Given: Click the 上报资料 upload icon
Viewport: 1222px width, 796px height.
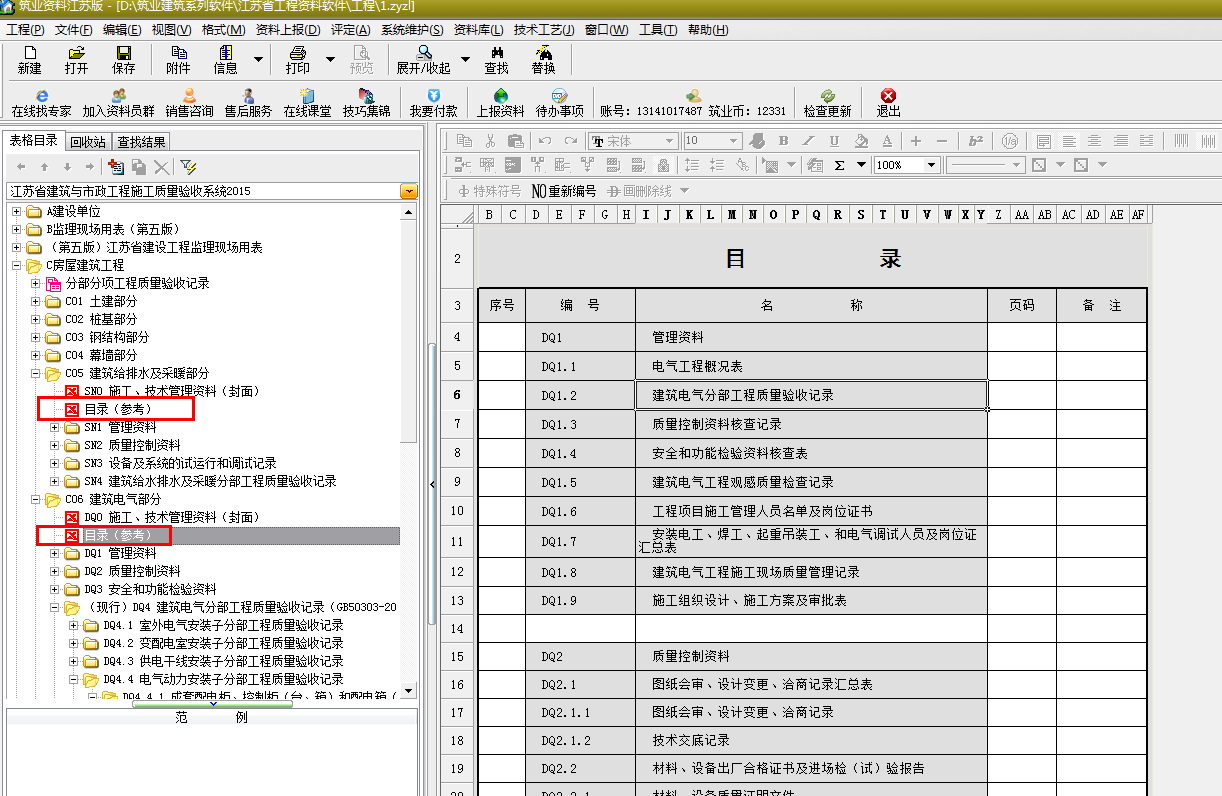Looking at the screenshot, I should tap(500, 103).
